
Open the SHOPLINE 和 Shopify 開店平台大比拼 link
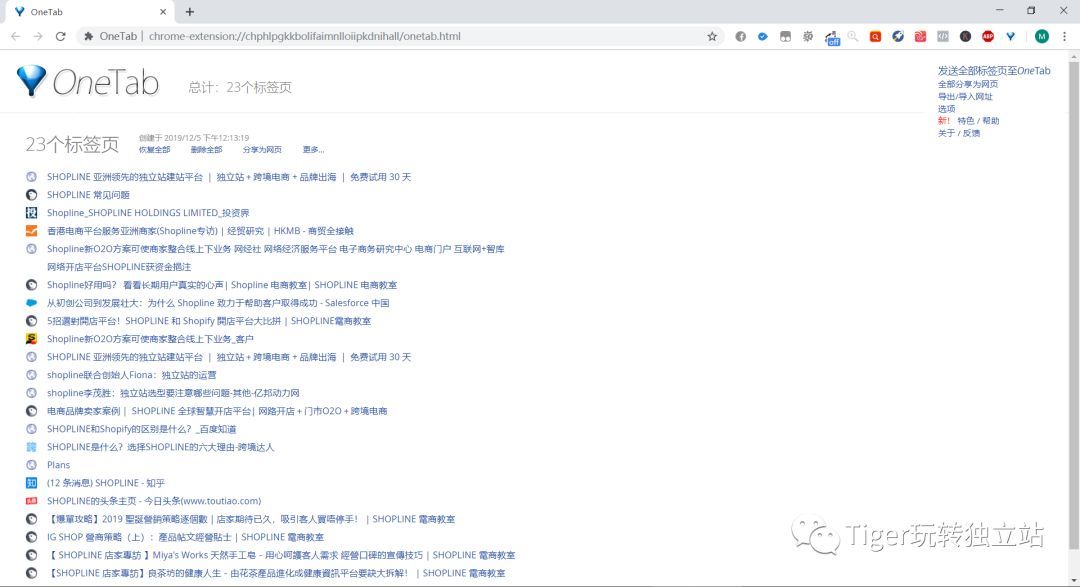[209, 320]
